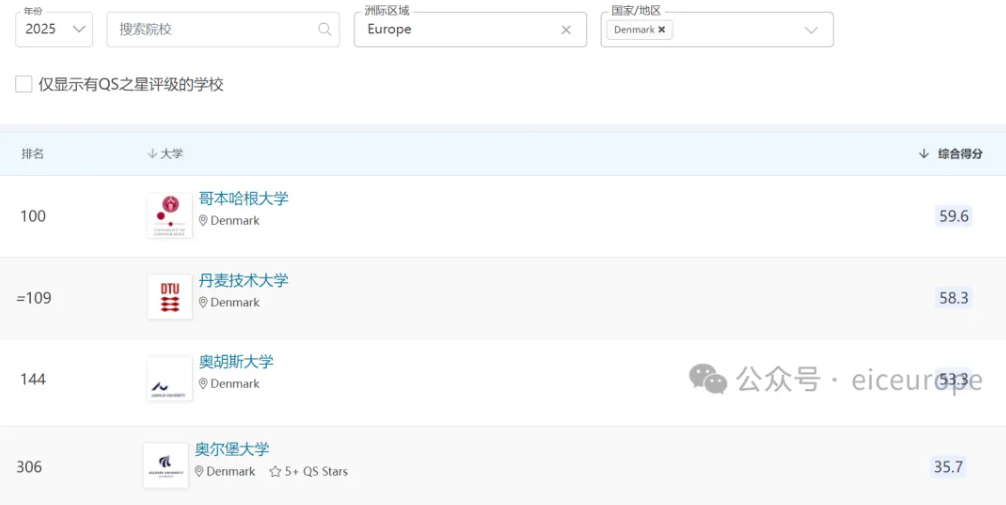Click rank 100

[x=33, y=216]
